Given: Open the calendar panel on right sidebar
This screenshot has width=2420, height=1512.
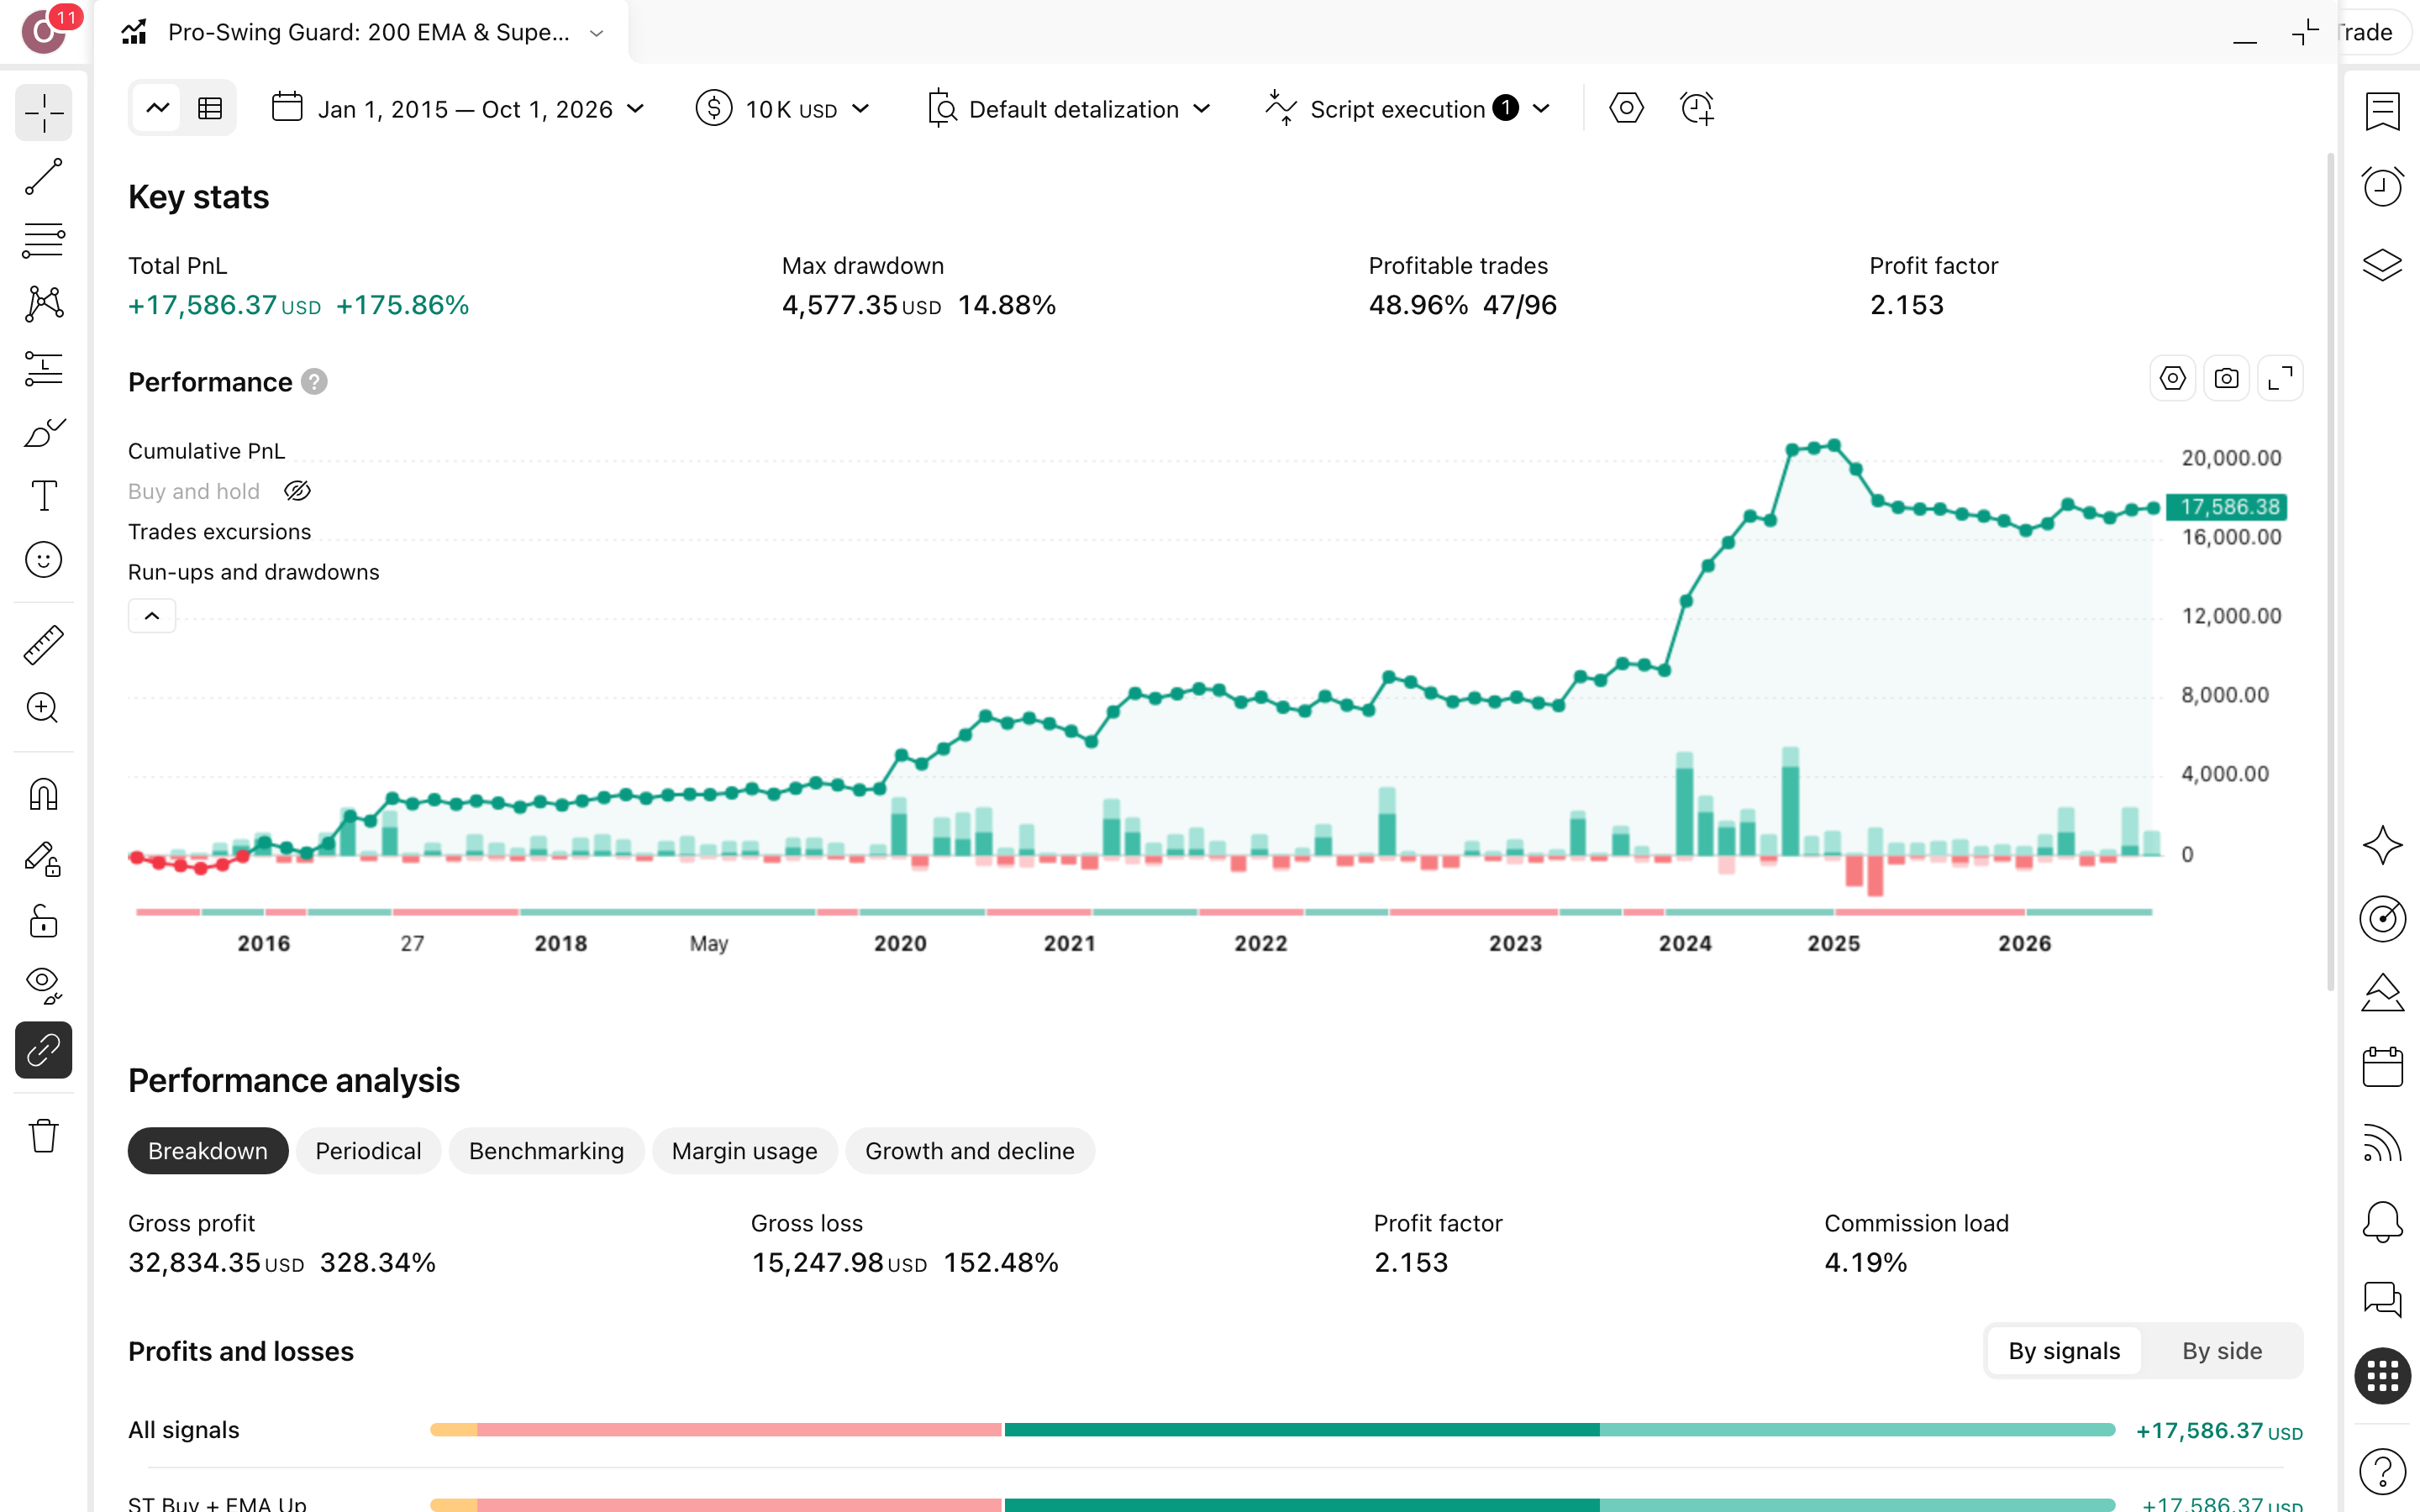Looking at the screenshot, I should click(2382, 1066).
